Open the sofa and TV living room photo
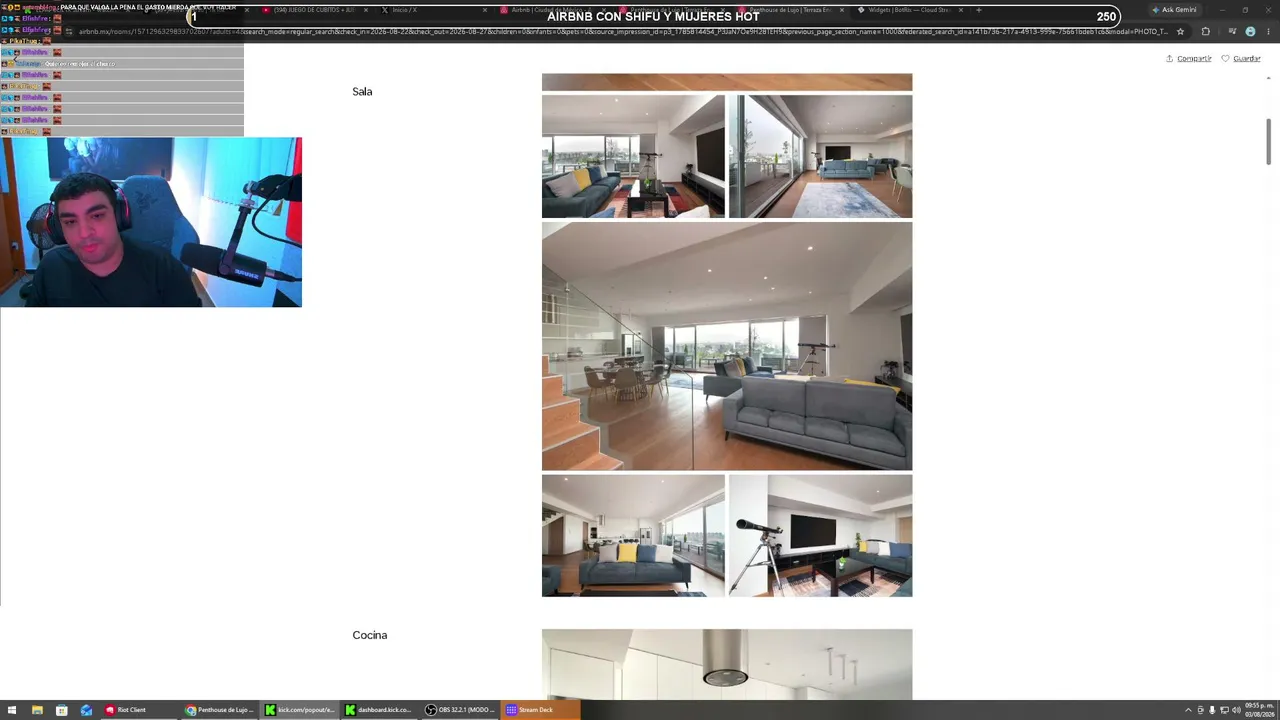This screenshot has width=1280, height=720. coord(633,156)
